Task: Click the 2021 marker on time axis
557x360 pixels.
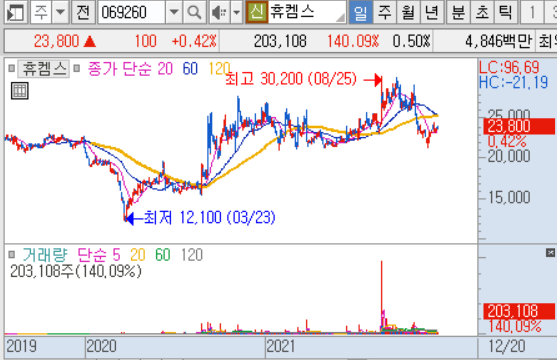Action: tap(281, 346)
